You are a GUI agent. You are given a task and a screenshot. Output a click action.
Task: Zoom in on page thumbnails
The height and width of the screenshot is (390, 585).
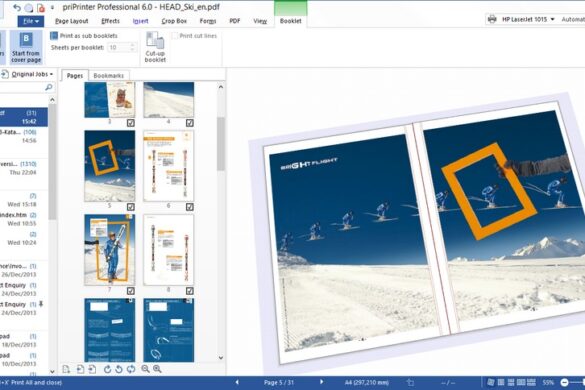pyautogui.click(x=157, y=369)
